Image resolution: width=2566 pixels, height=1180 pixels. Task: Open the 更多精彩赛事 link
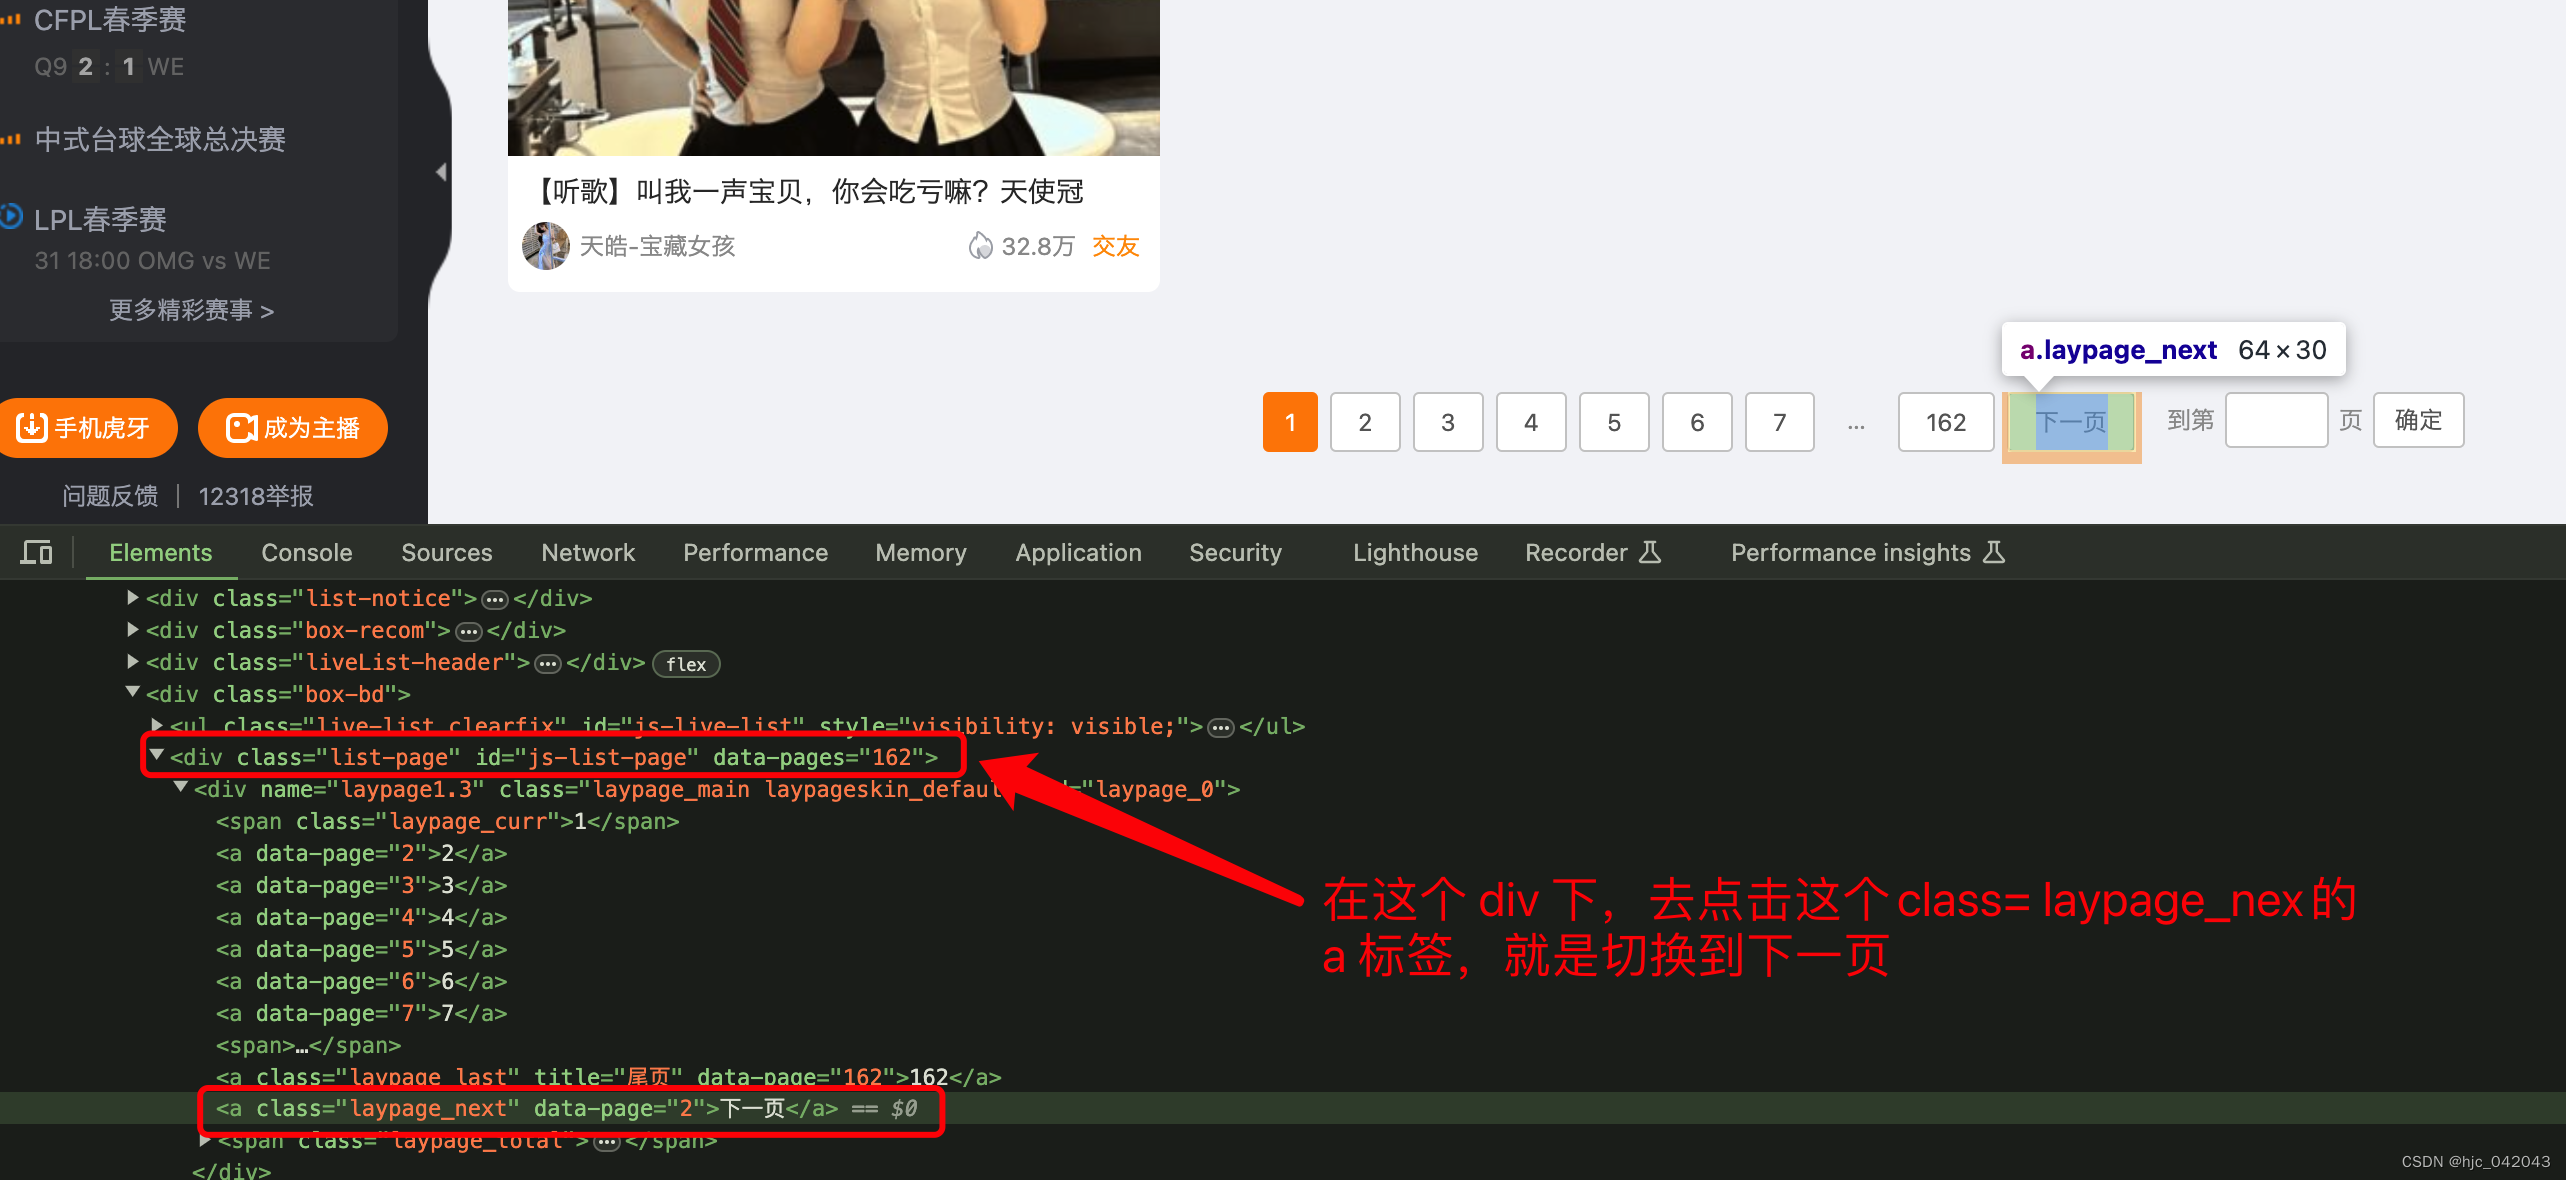(x=190, y=310)
